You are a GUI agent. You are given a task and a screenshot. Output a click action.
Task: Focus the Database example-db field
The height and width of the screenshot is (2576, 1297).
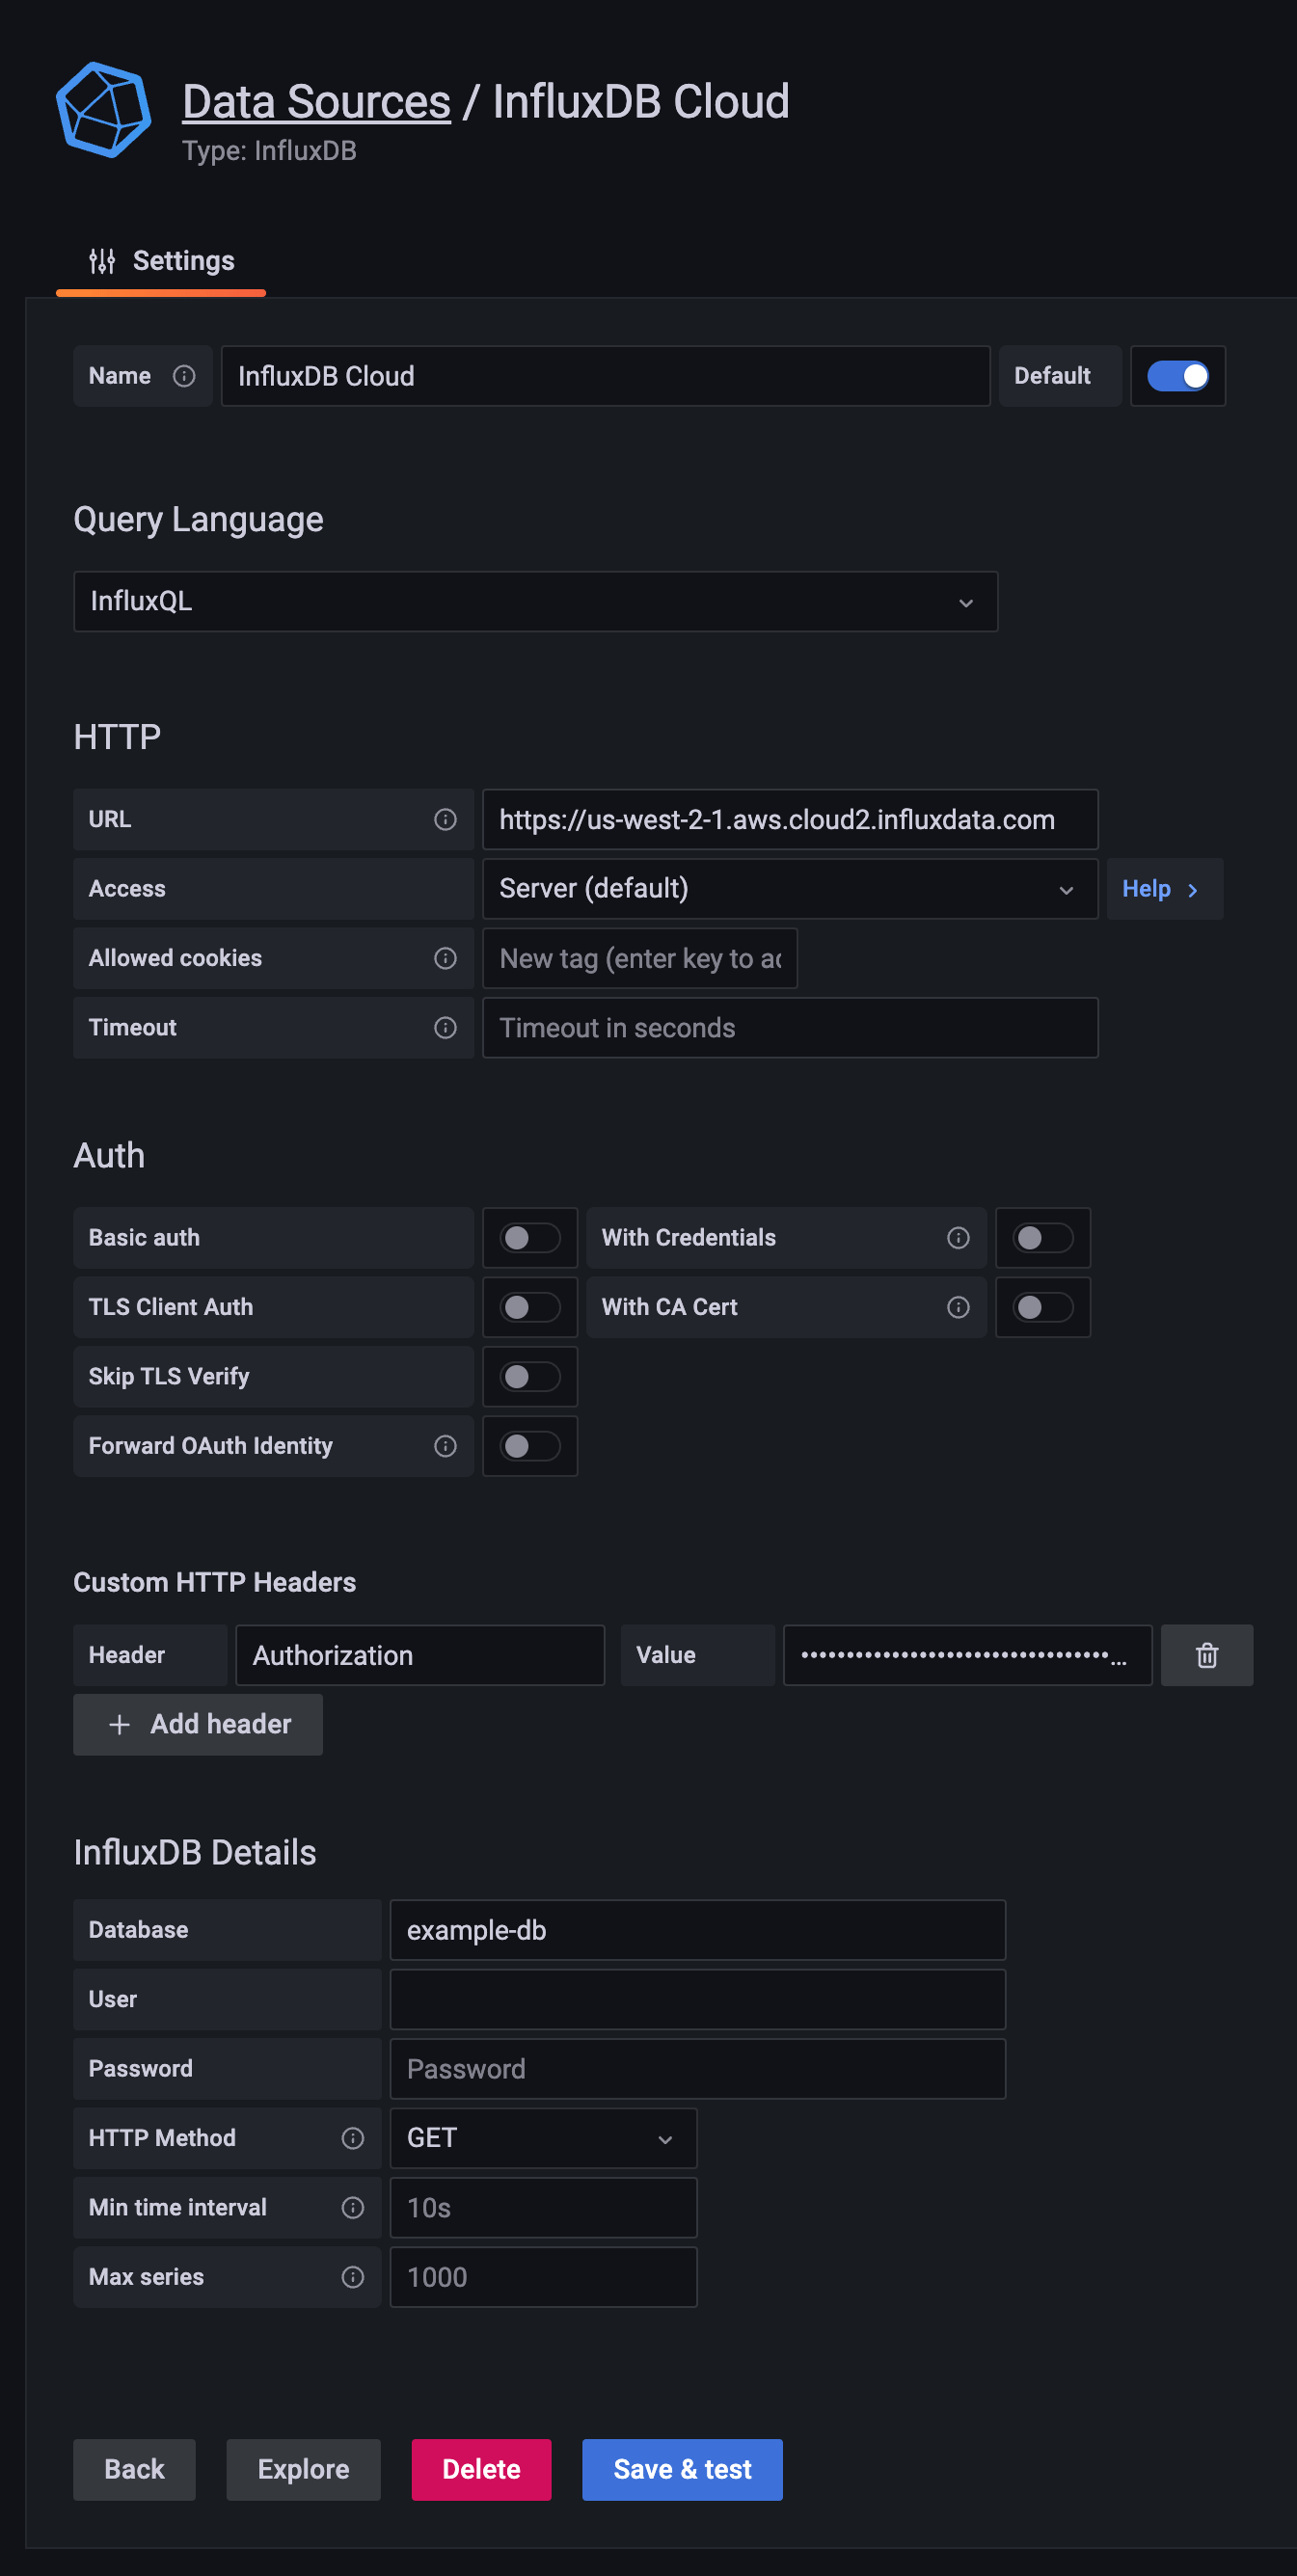[697, 1930]
